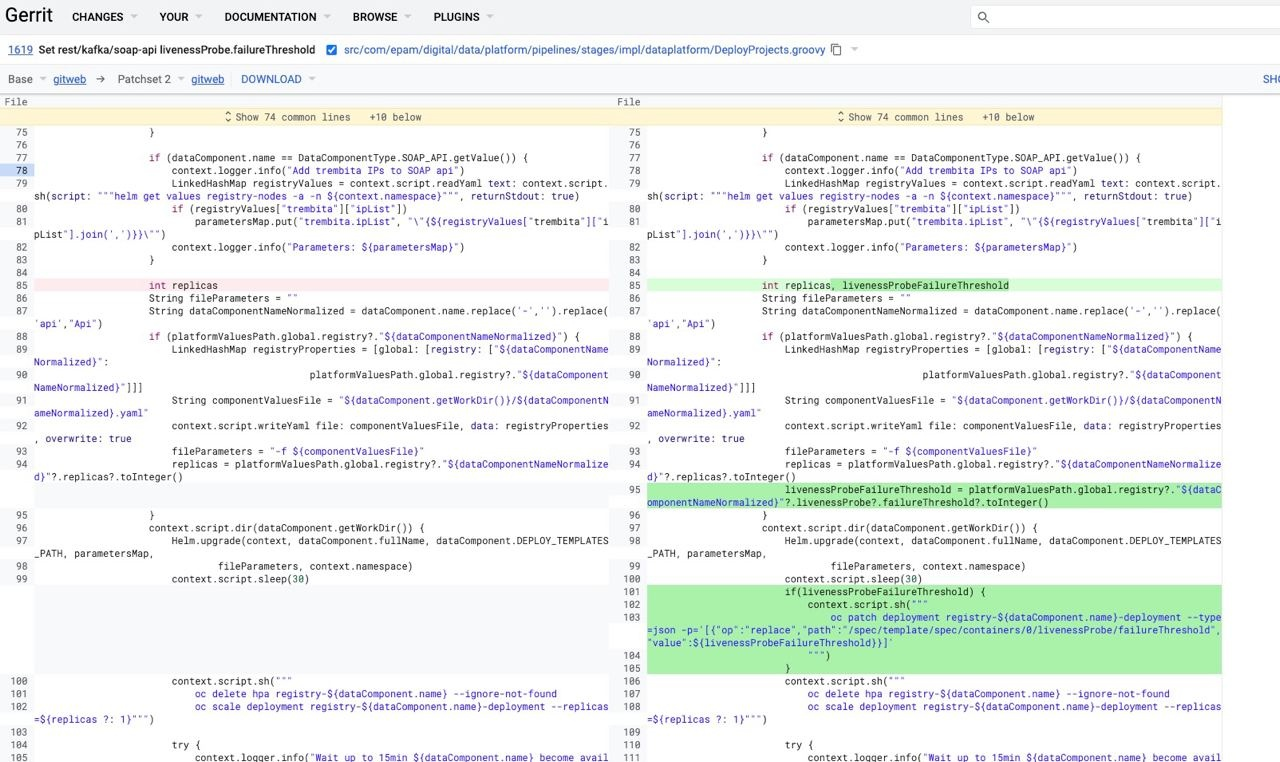
Task: Click 'if(livenessProbeFailureThreshold) {' on right pane
Action: coord(885,592)
